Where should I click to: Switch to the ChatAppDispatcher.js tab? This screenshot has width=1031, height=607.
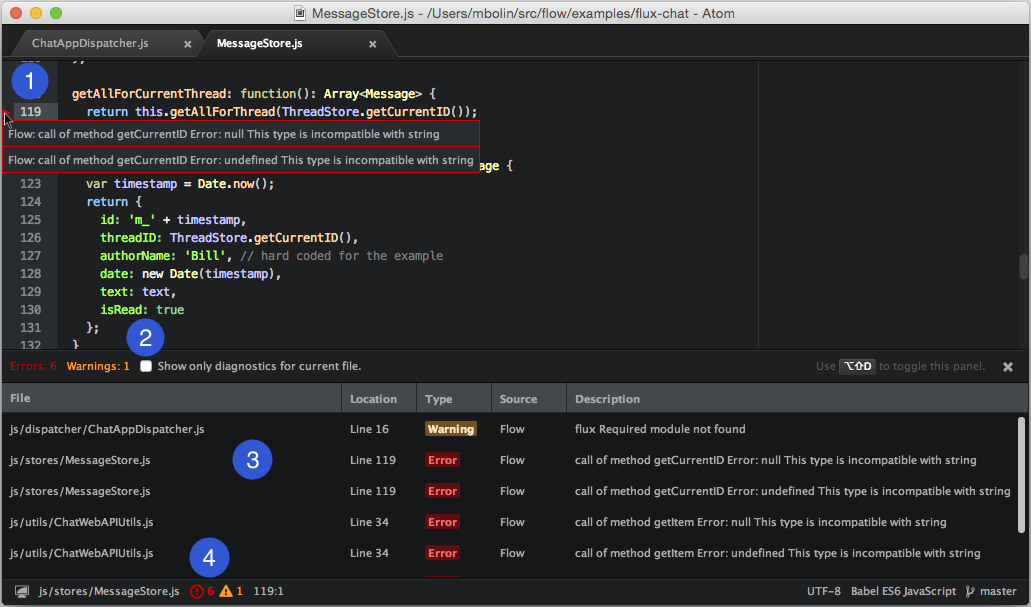pyautogui.click(x=90, y=44)
